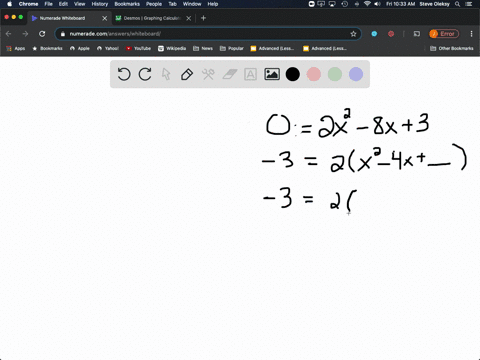Open the Tab menu
The height and width of the screenshot is (360, 480).
172,4
